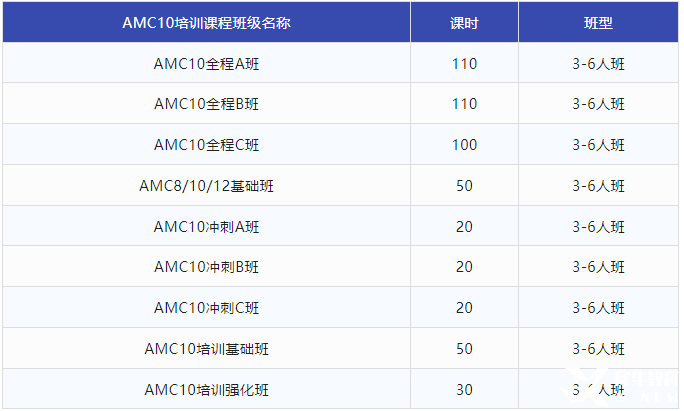Screen dimensions: 684x411
Task: Click the 110 hours cell for 全程A班
Action: tap(464, 64)
